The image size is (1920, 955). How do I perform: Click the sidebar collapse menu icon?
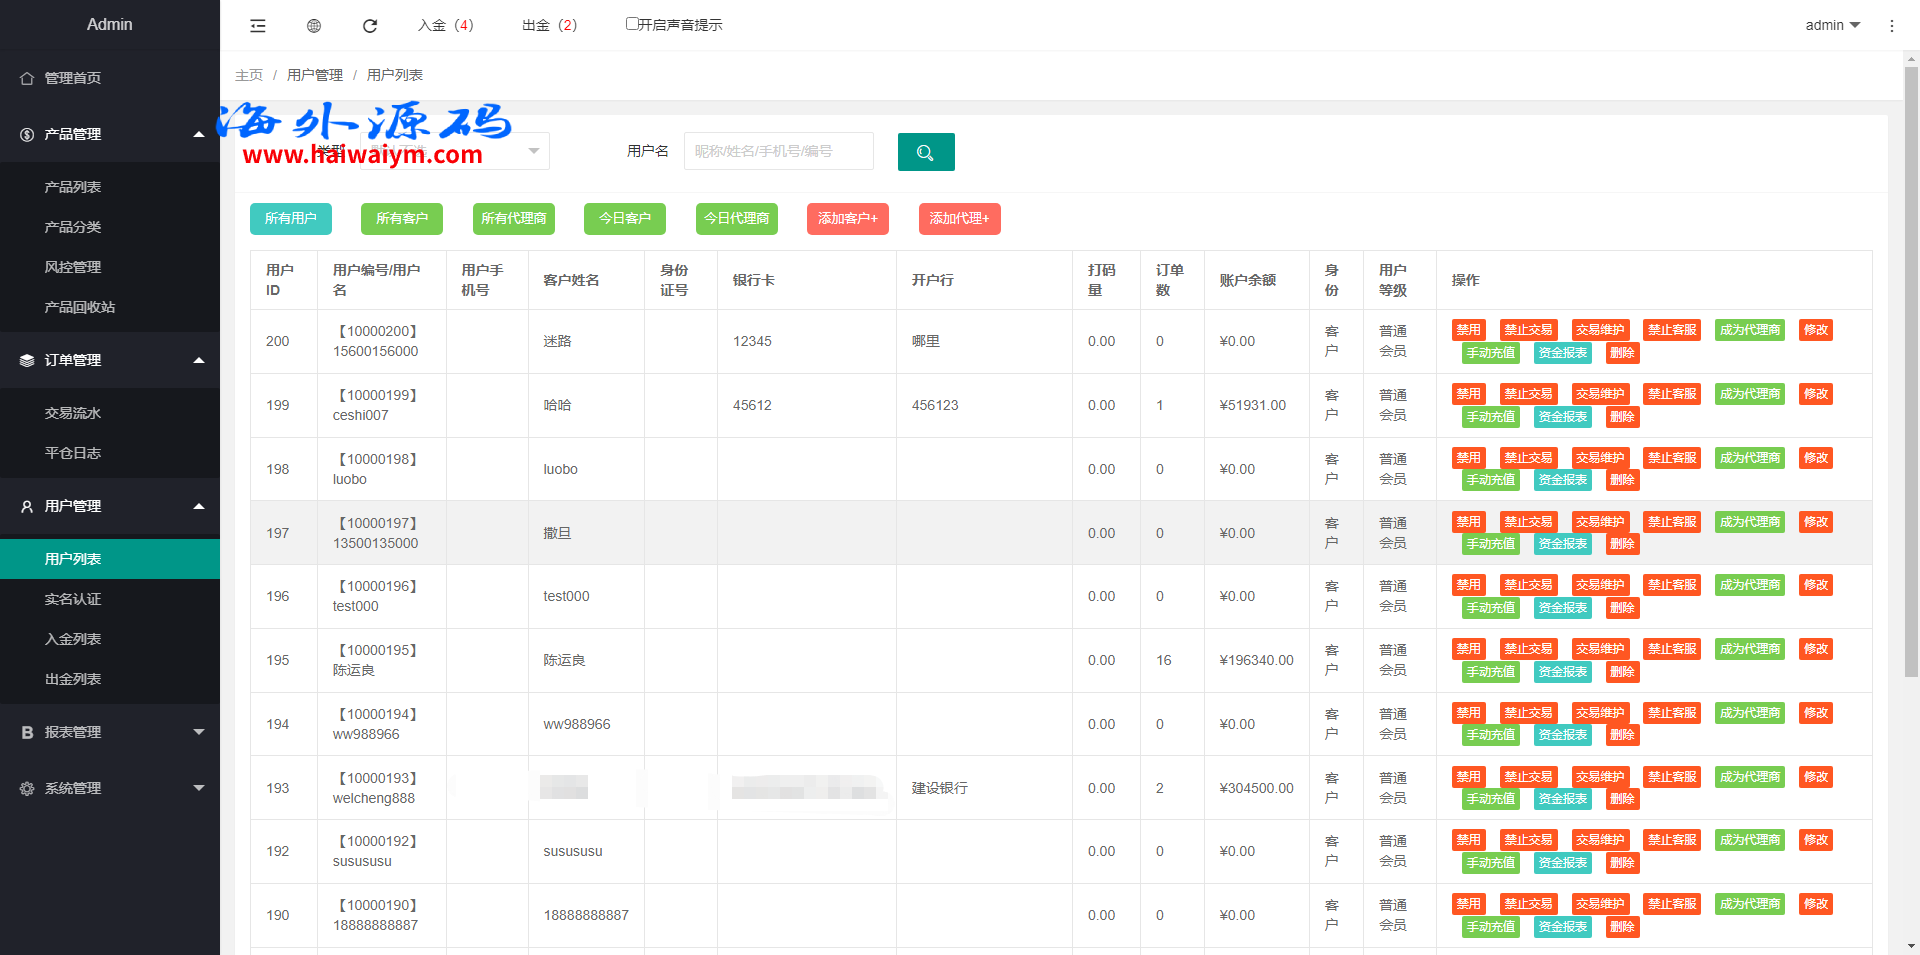point(258,26)
